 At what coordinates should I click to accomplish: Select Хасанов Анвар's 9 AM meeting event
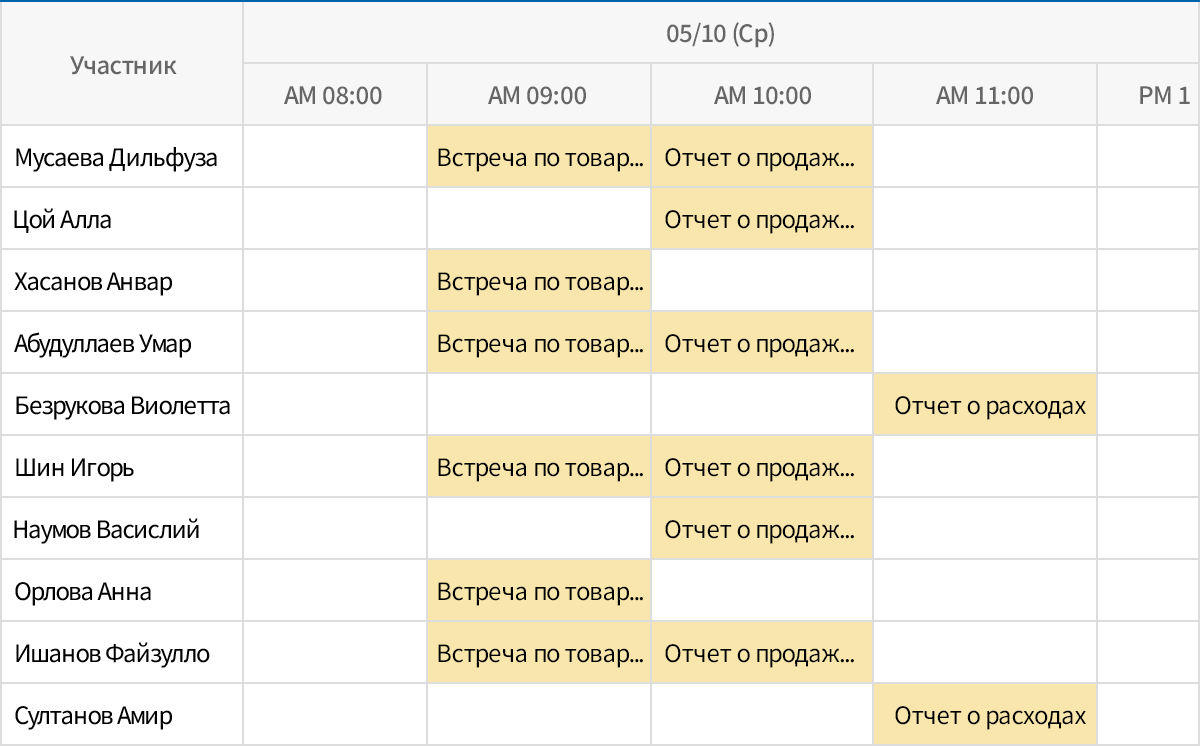point(538,280)
